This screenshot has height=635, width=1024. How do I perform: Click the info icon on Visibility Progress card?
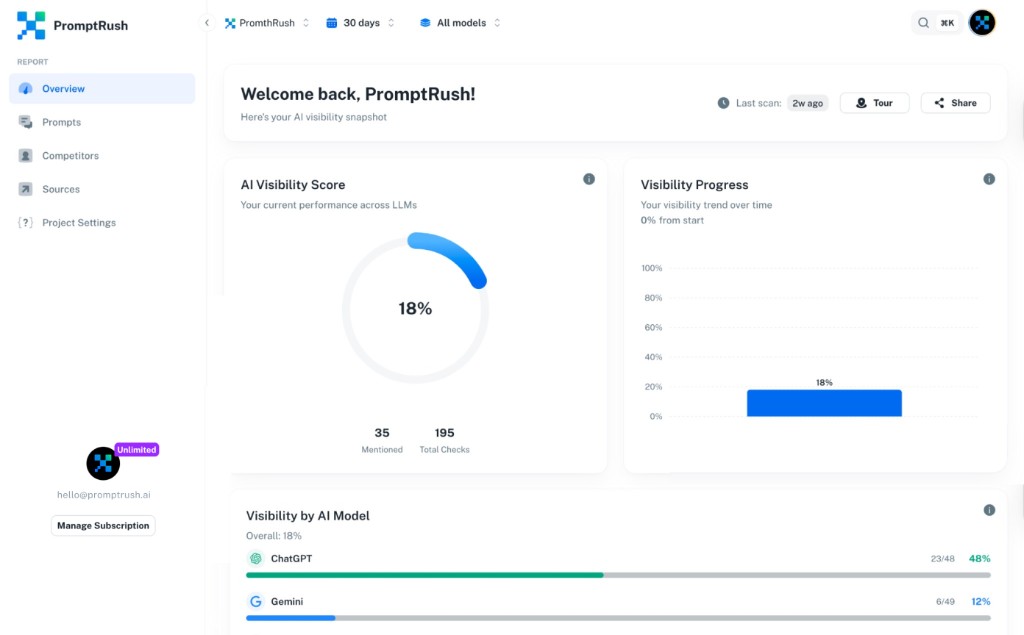coord(989,179)
